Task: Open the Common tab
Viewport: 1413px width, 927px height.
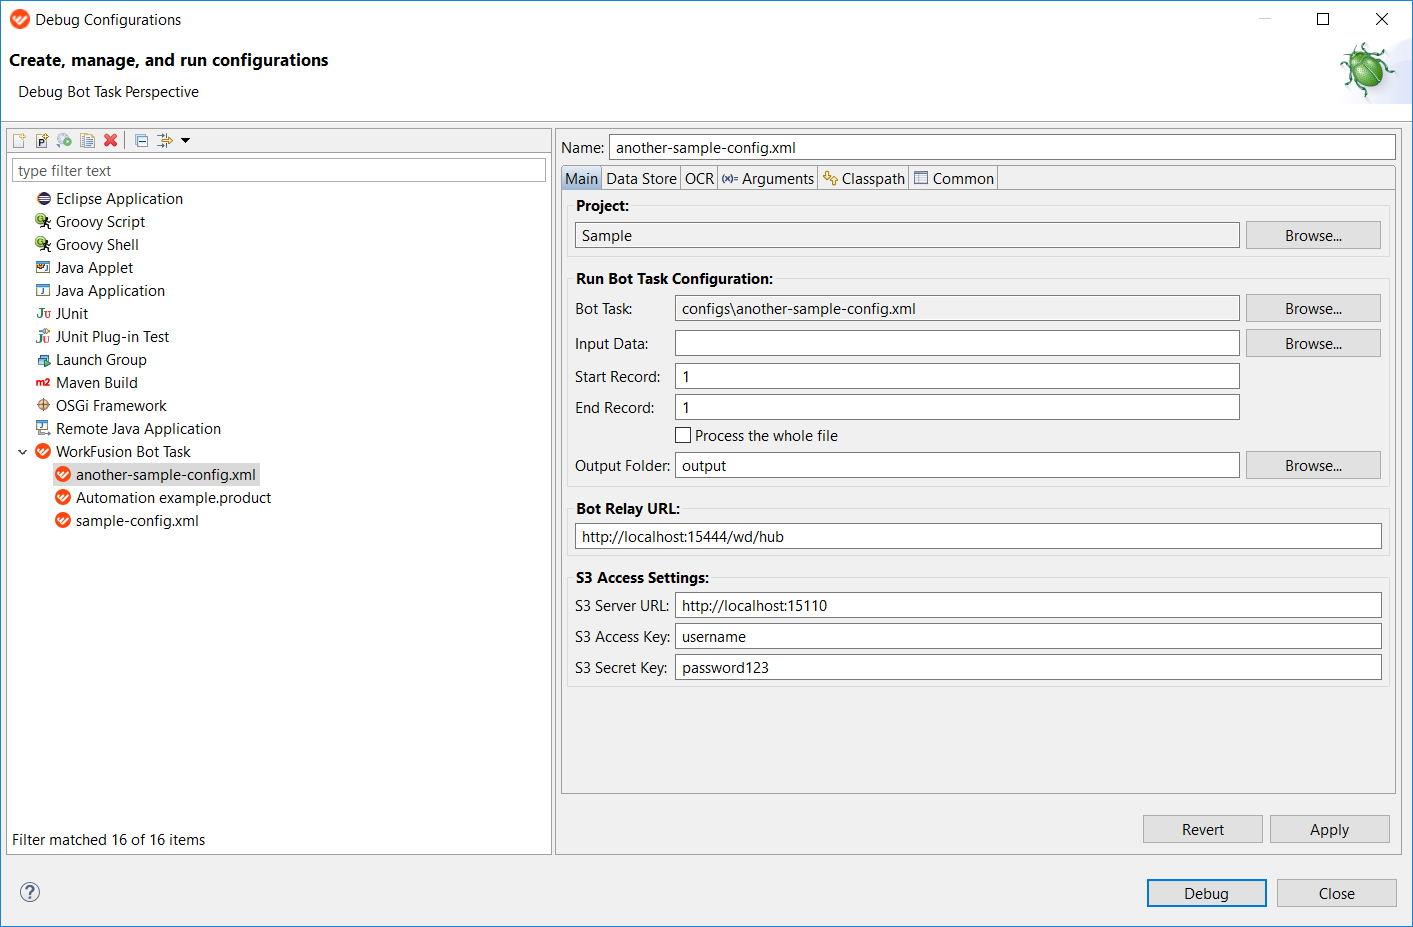Action: click(x=954, y=179)
